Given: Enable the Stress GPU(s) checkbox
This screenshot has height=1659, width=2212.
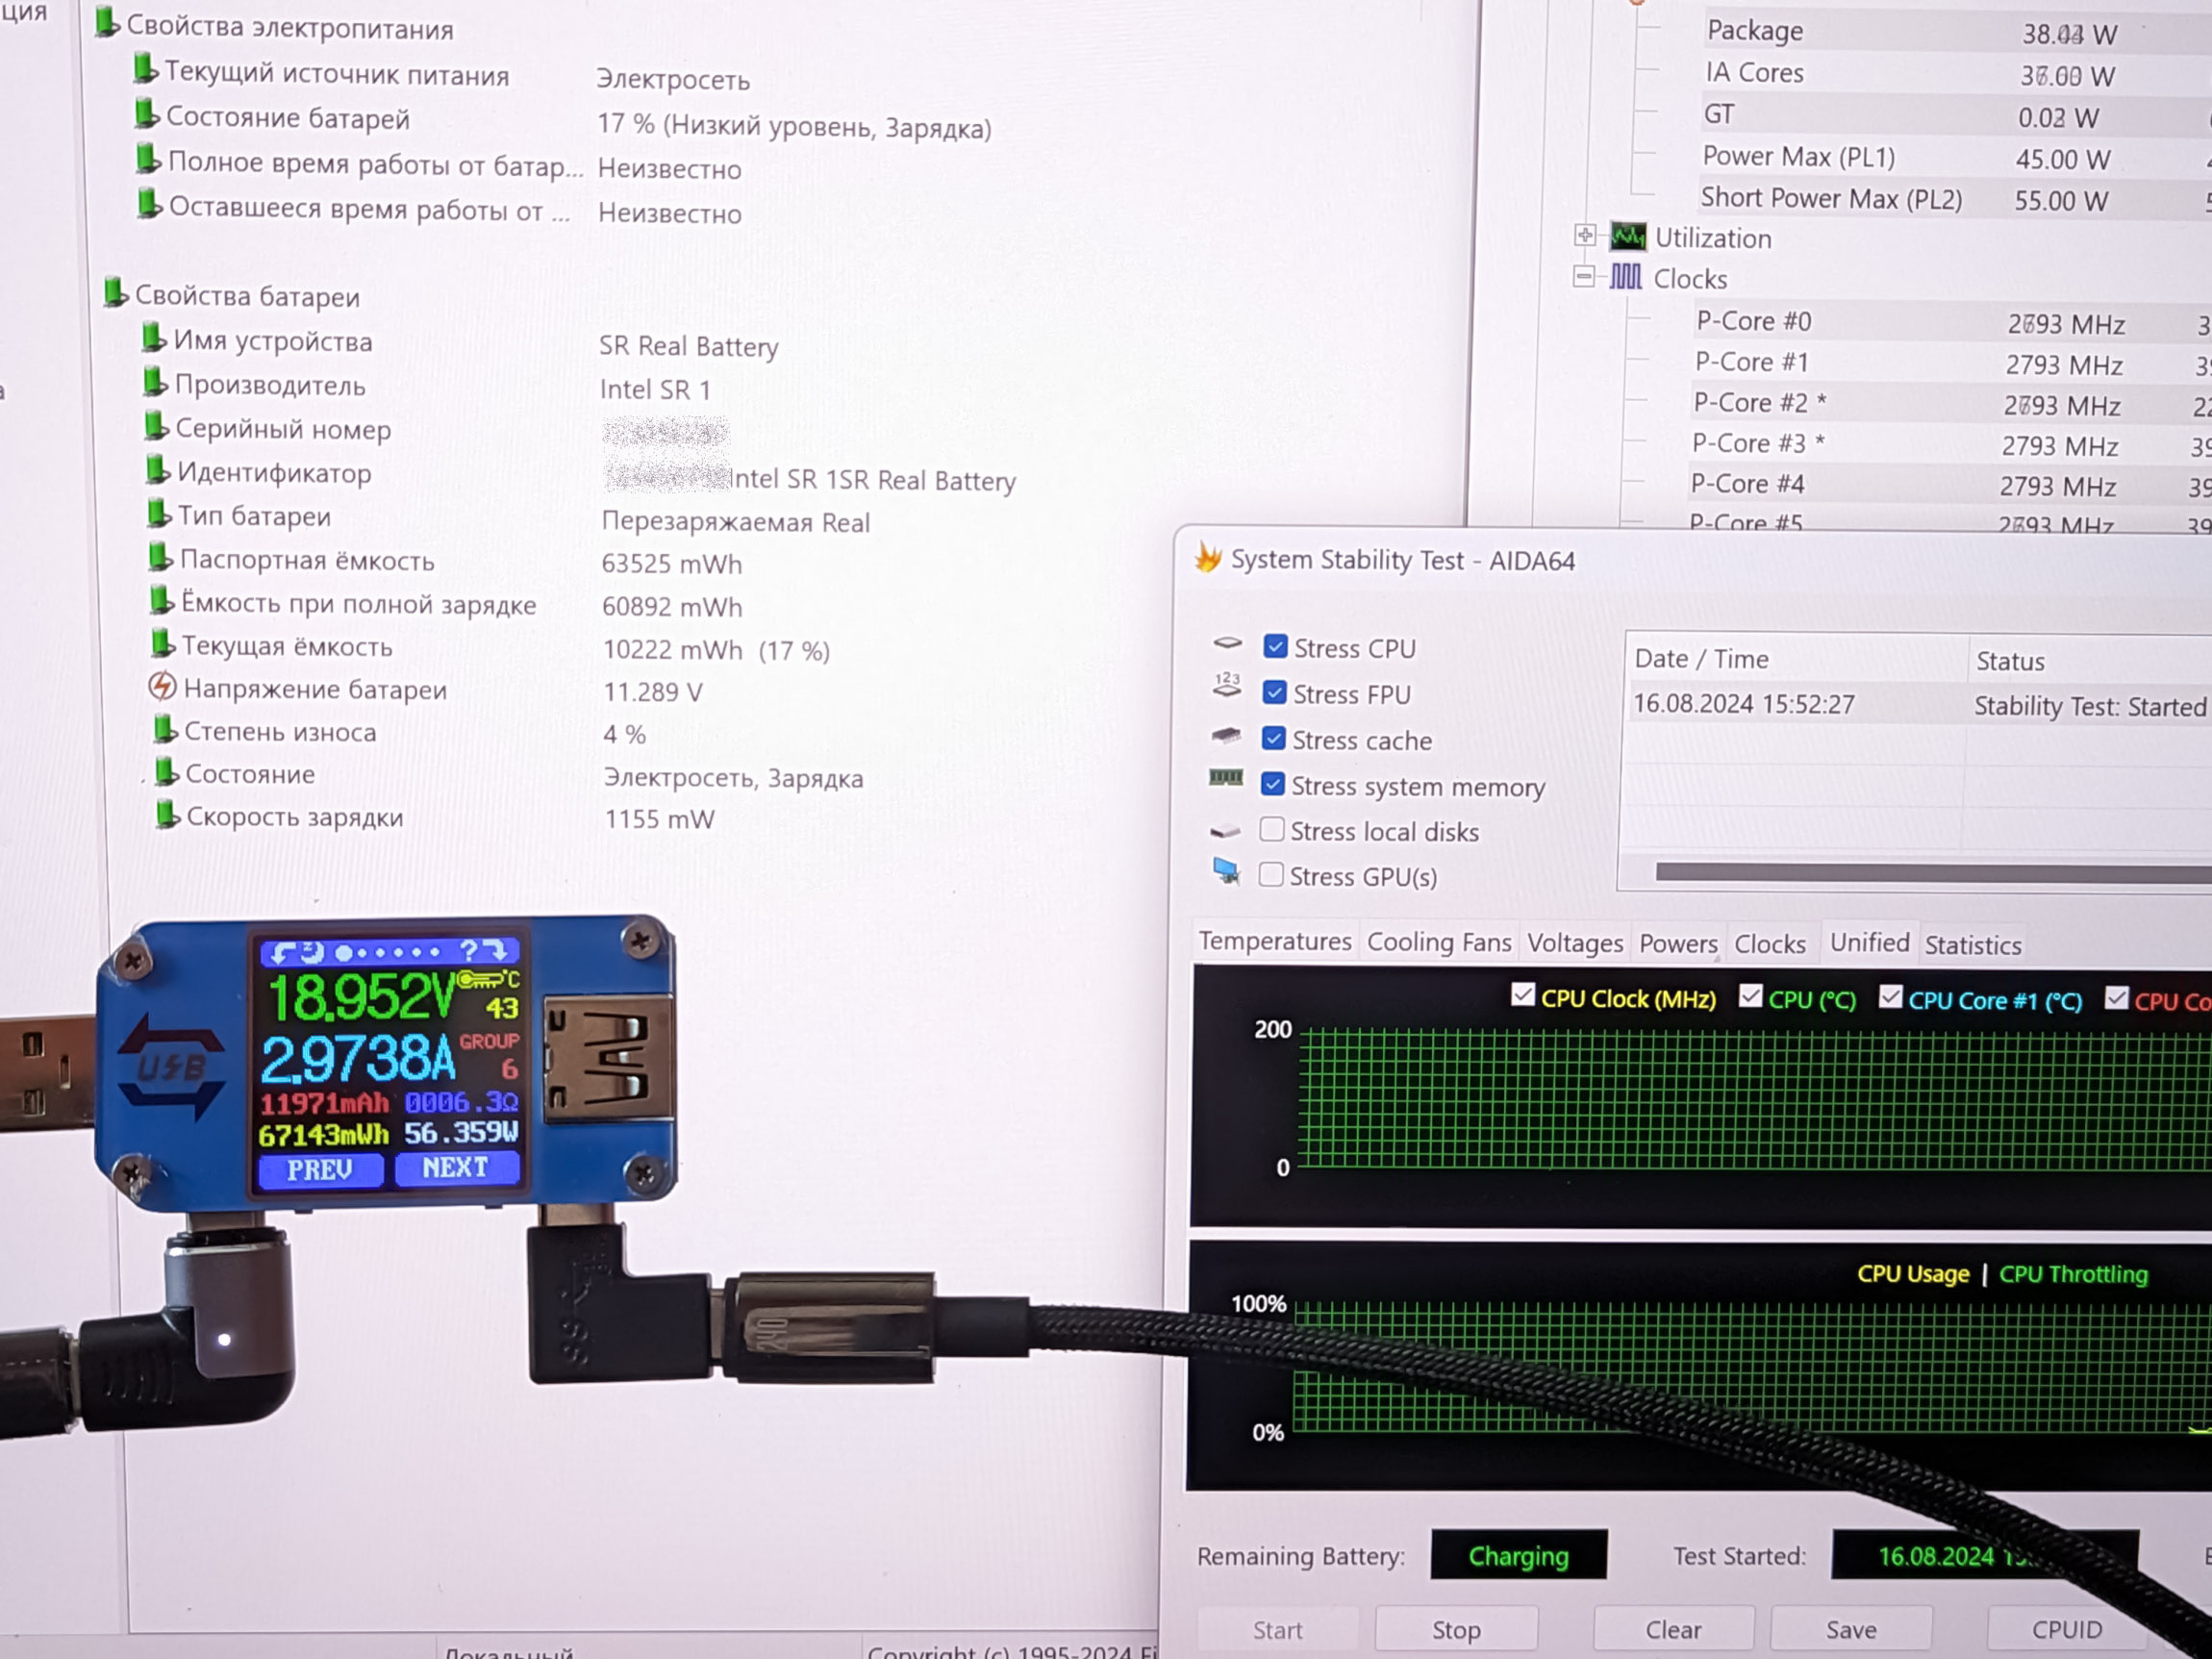Looking at the screenshot, I should 1271,874.
